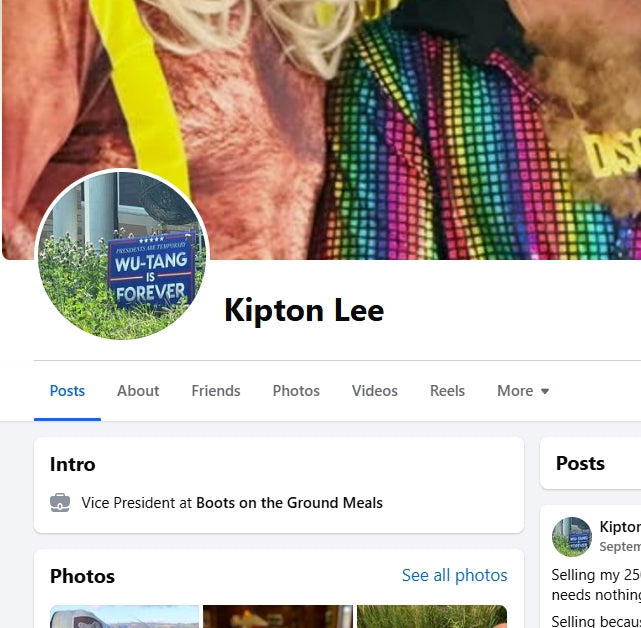Switch to the Posts tab
This screenshot has height=628, width=641.
[67, 391]
